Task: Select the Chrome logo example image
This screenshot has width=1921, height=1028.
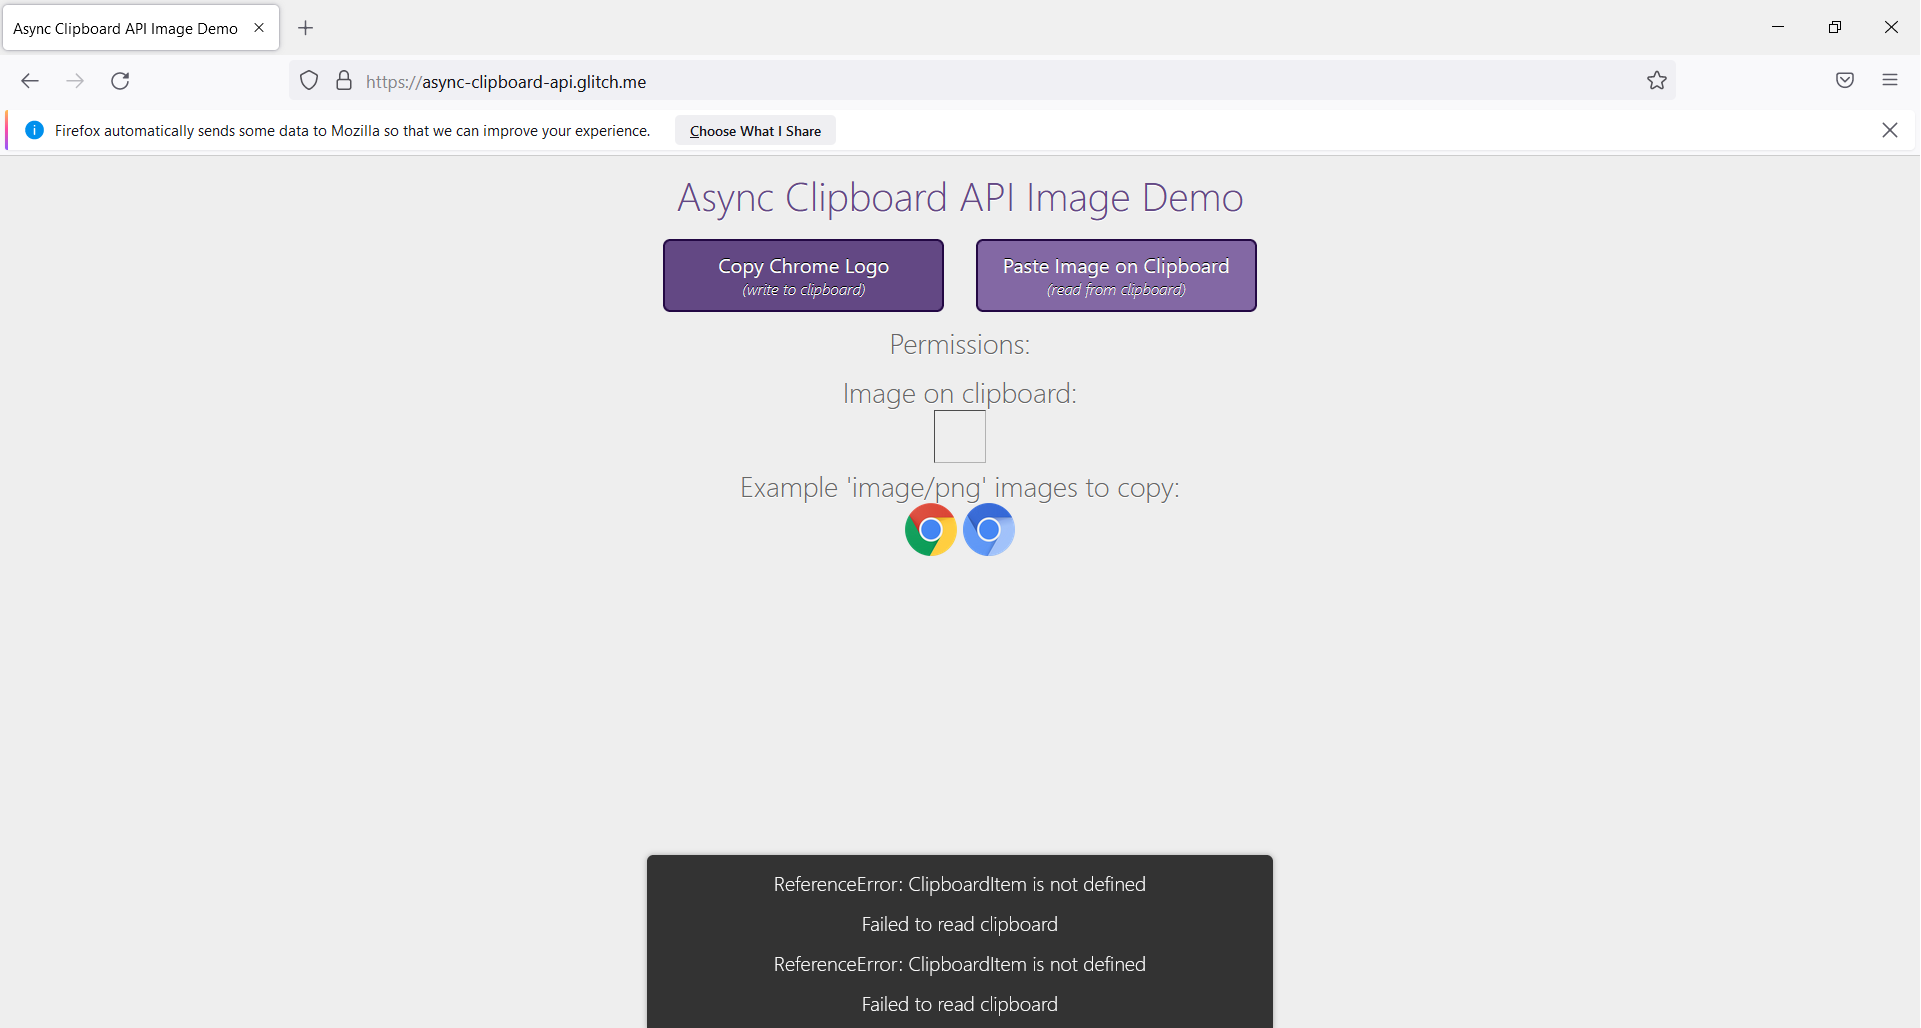Action: pyautogui.click(x=930, y=530)
